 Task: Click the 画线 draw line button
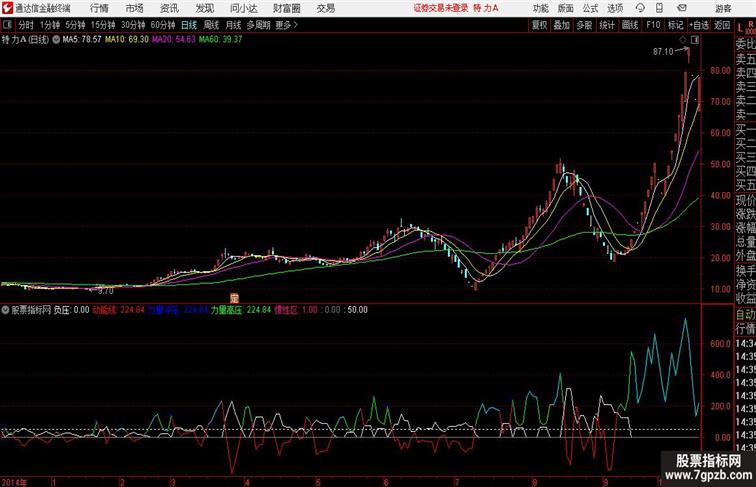(630, 25)
